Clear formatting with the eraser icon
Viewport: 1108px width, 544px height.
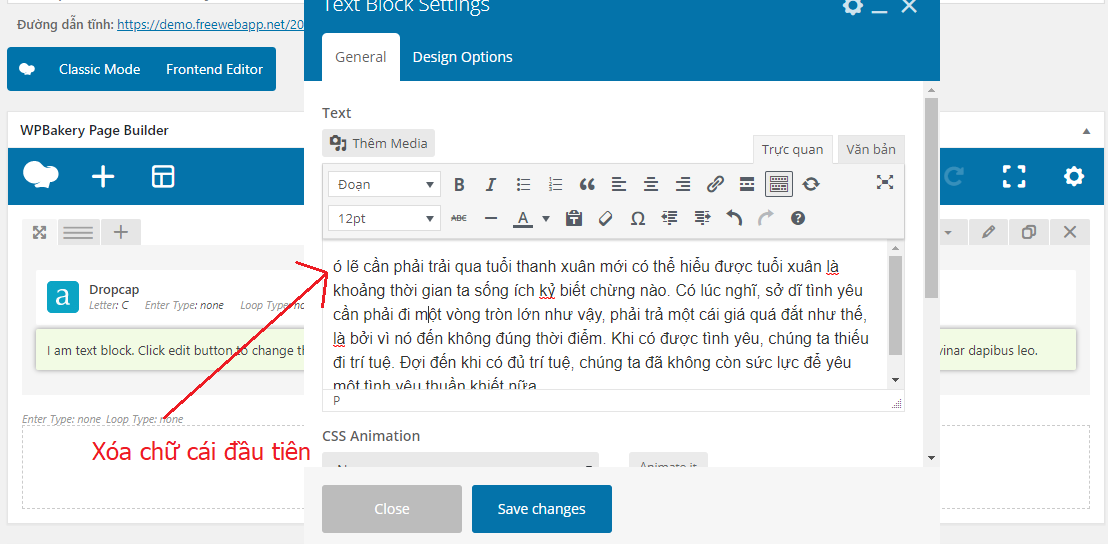tap(605, 218)
